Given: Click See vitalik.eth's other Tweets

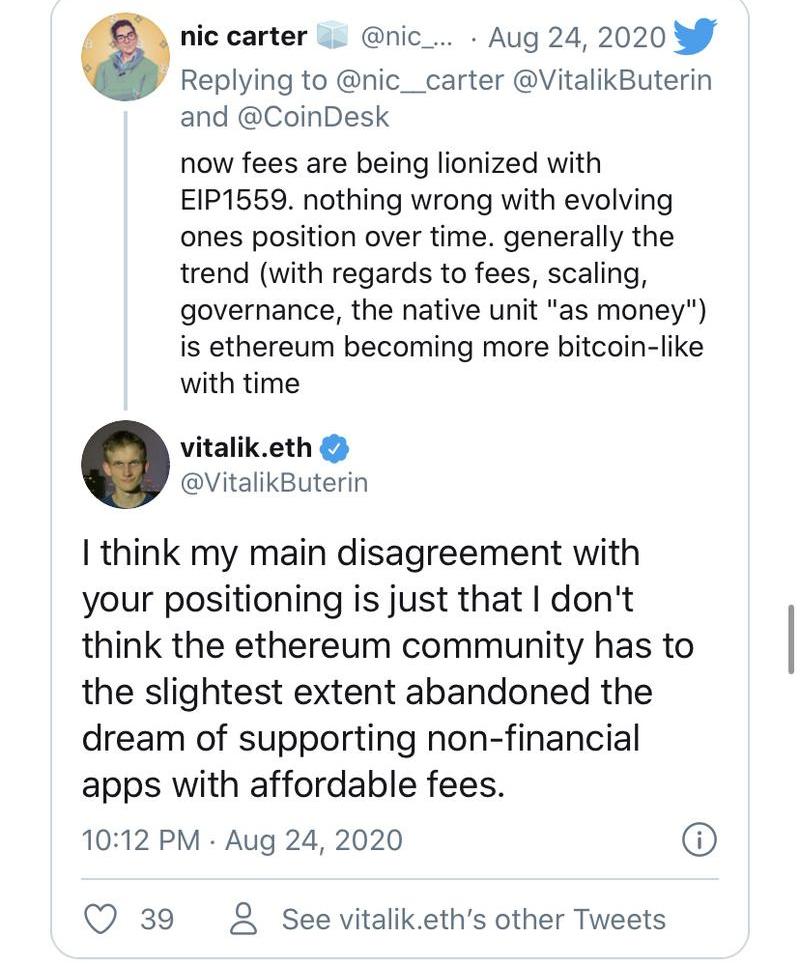Looking at the screenshot, I should tap(473, 920).
